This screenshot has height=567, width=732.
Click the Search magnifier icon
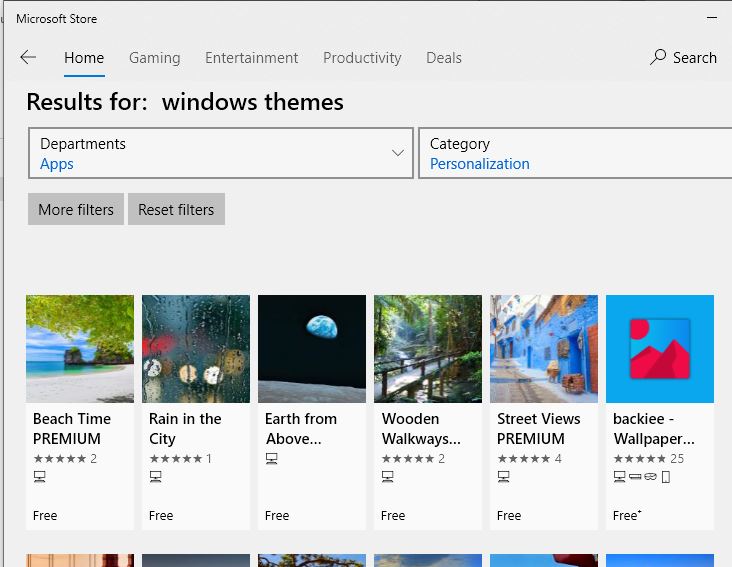pos(658,58)
